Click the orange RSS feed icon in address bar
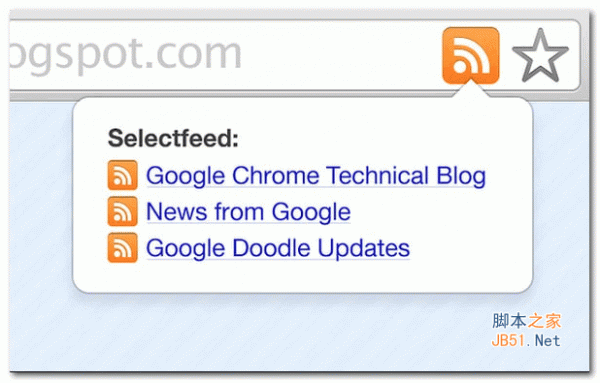Viewport: 600px width, 383px height. (471, 55)
